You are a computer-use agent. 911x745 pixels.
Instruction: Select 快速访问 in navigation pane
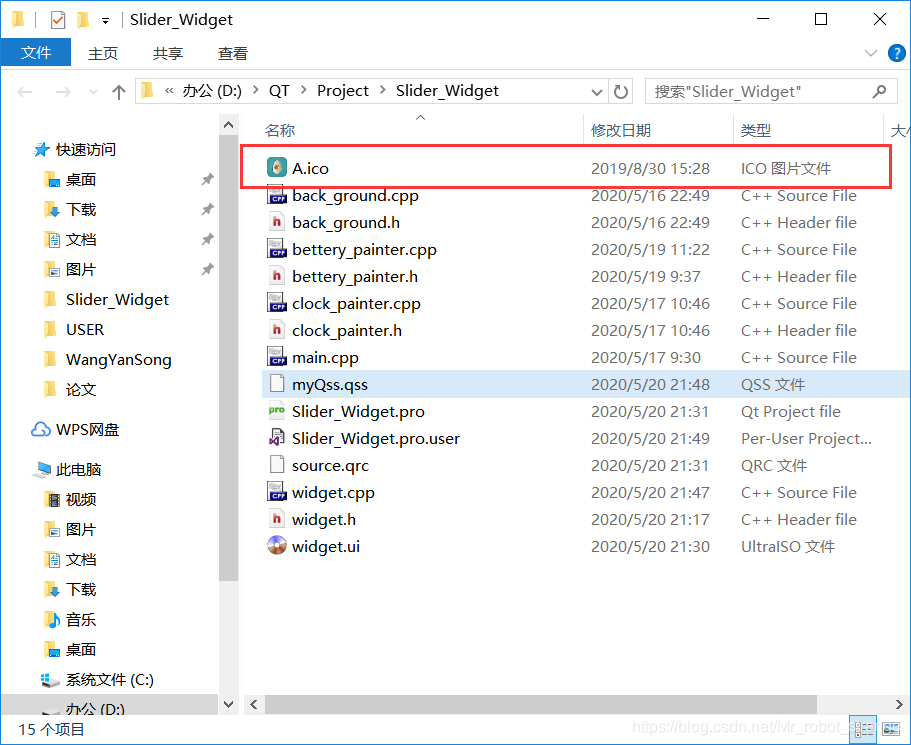(74, 149)
